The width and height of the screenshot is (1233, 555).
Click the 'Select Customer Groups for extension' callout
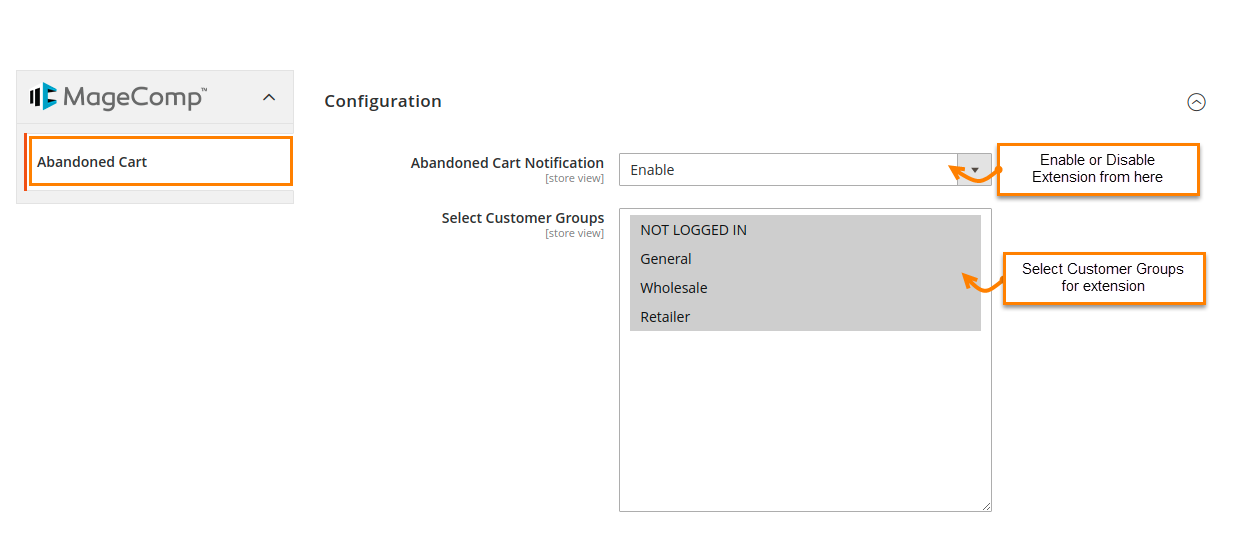point(1103,278)
